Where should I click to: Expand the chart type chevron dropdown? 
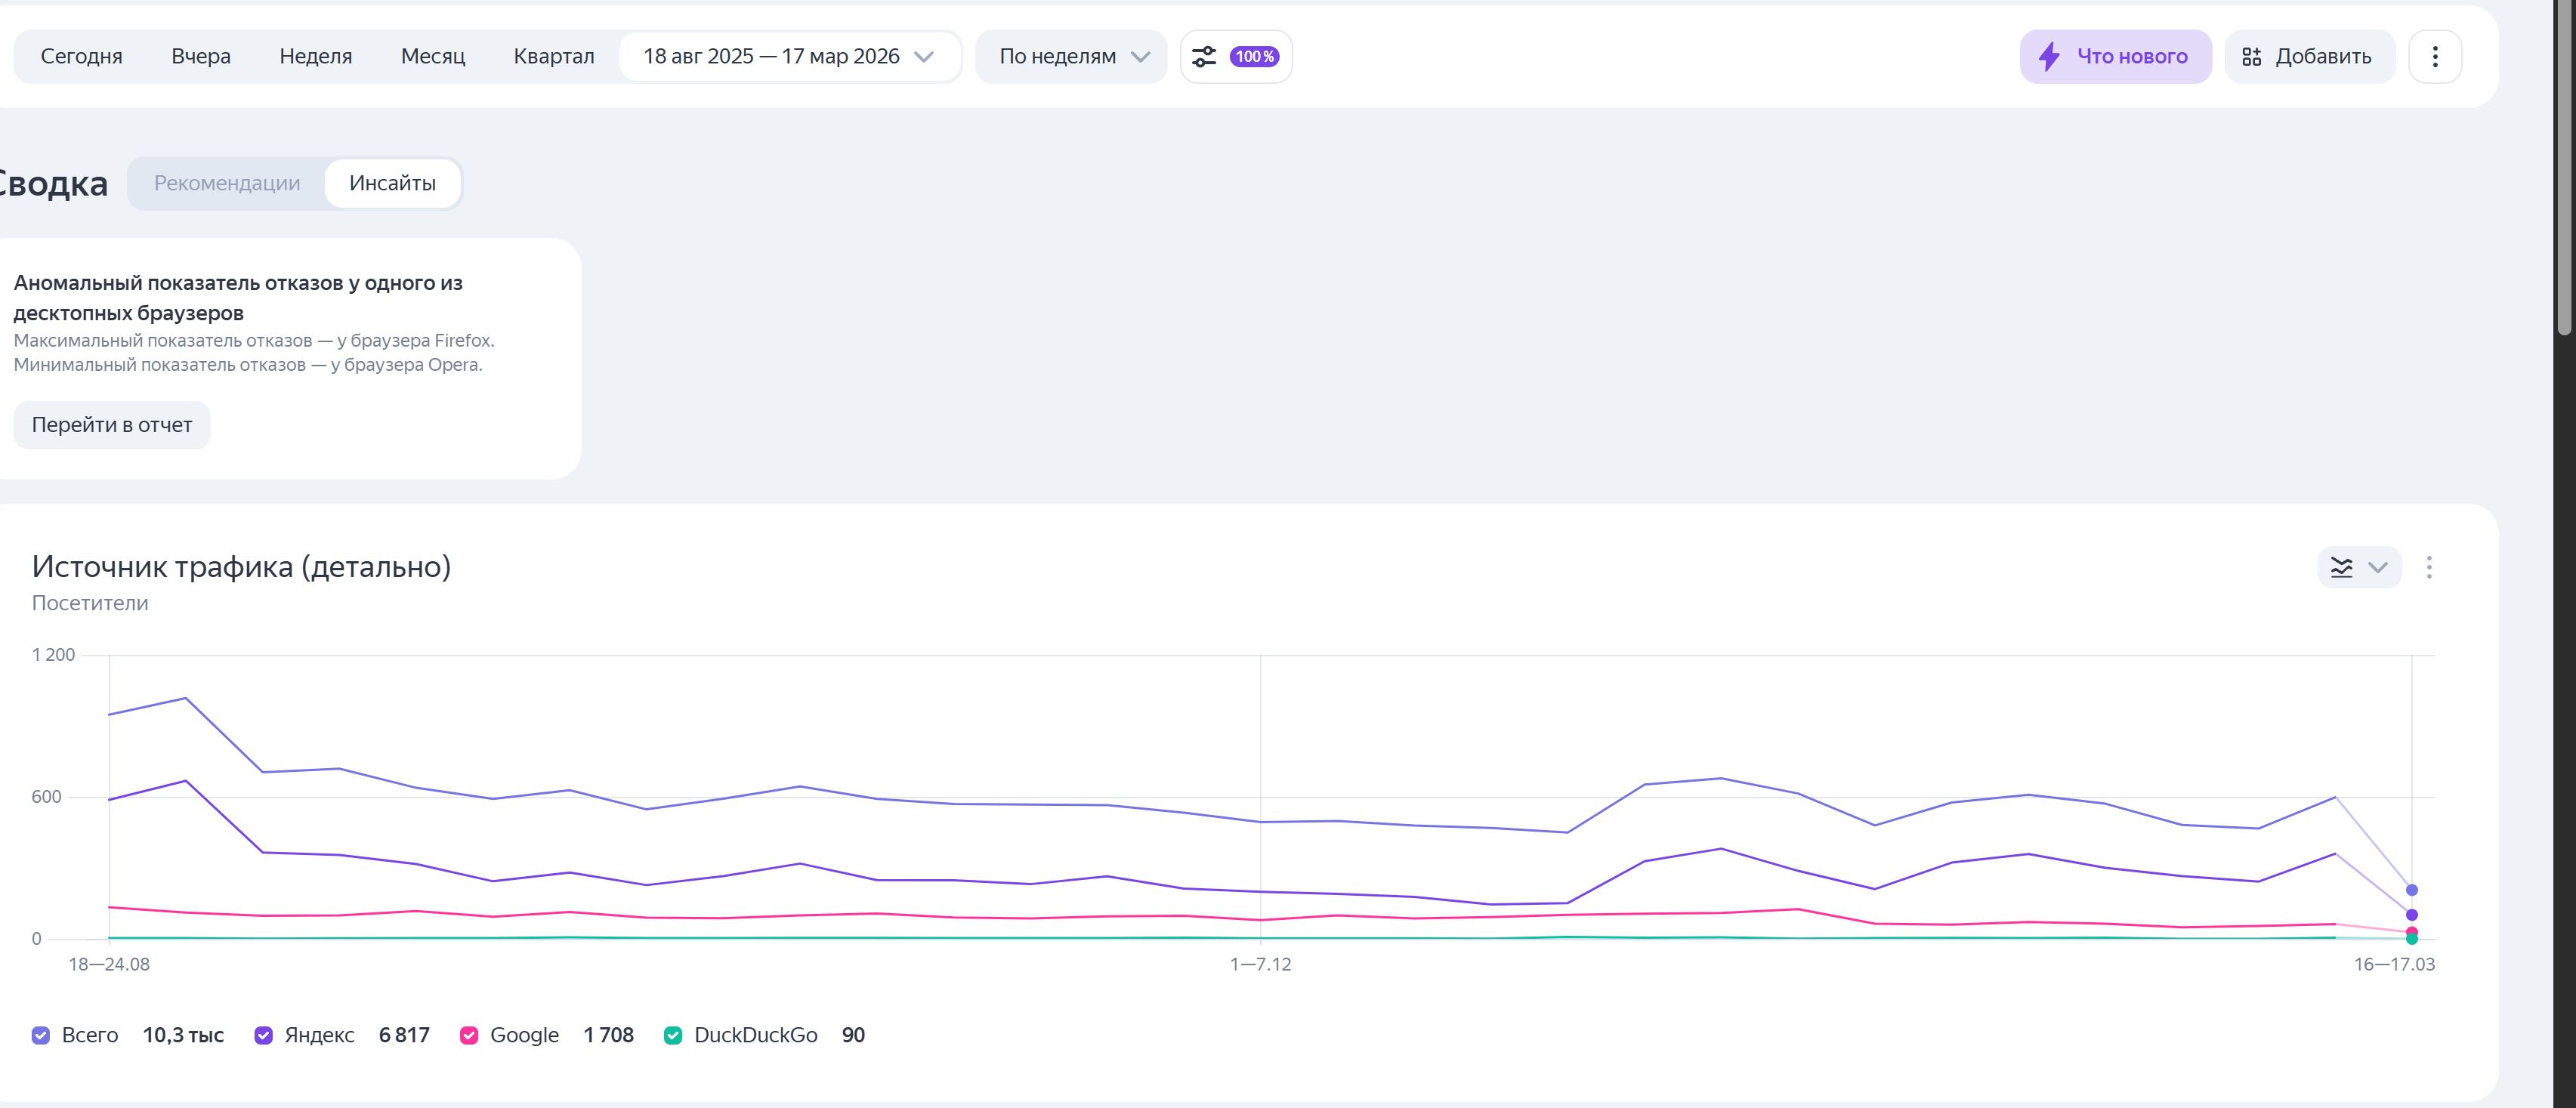click(x=2378, y=568)
